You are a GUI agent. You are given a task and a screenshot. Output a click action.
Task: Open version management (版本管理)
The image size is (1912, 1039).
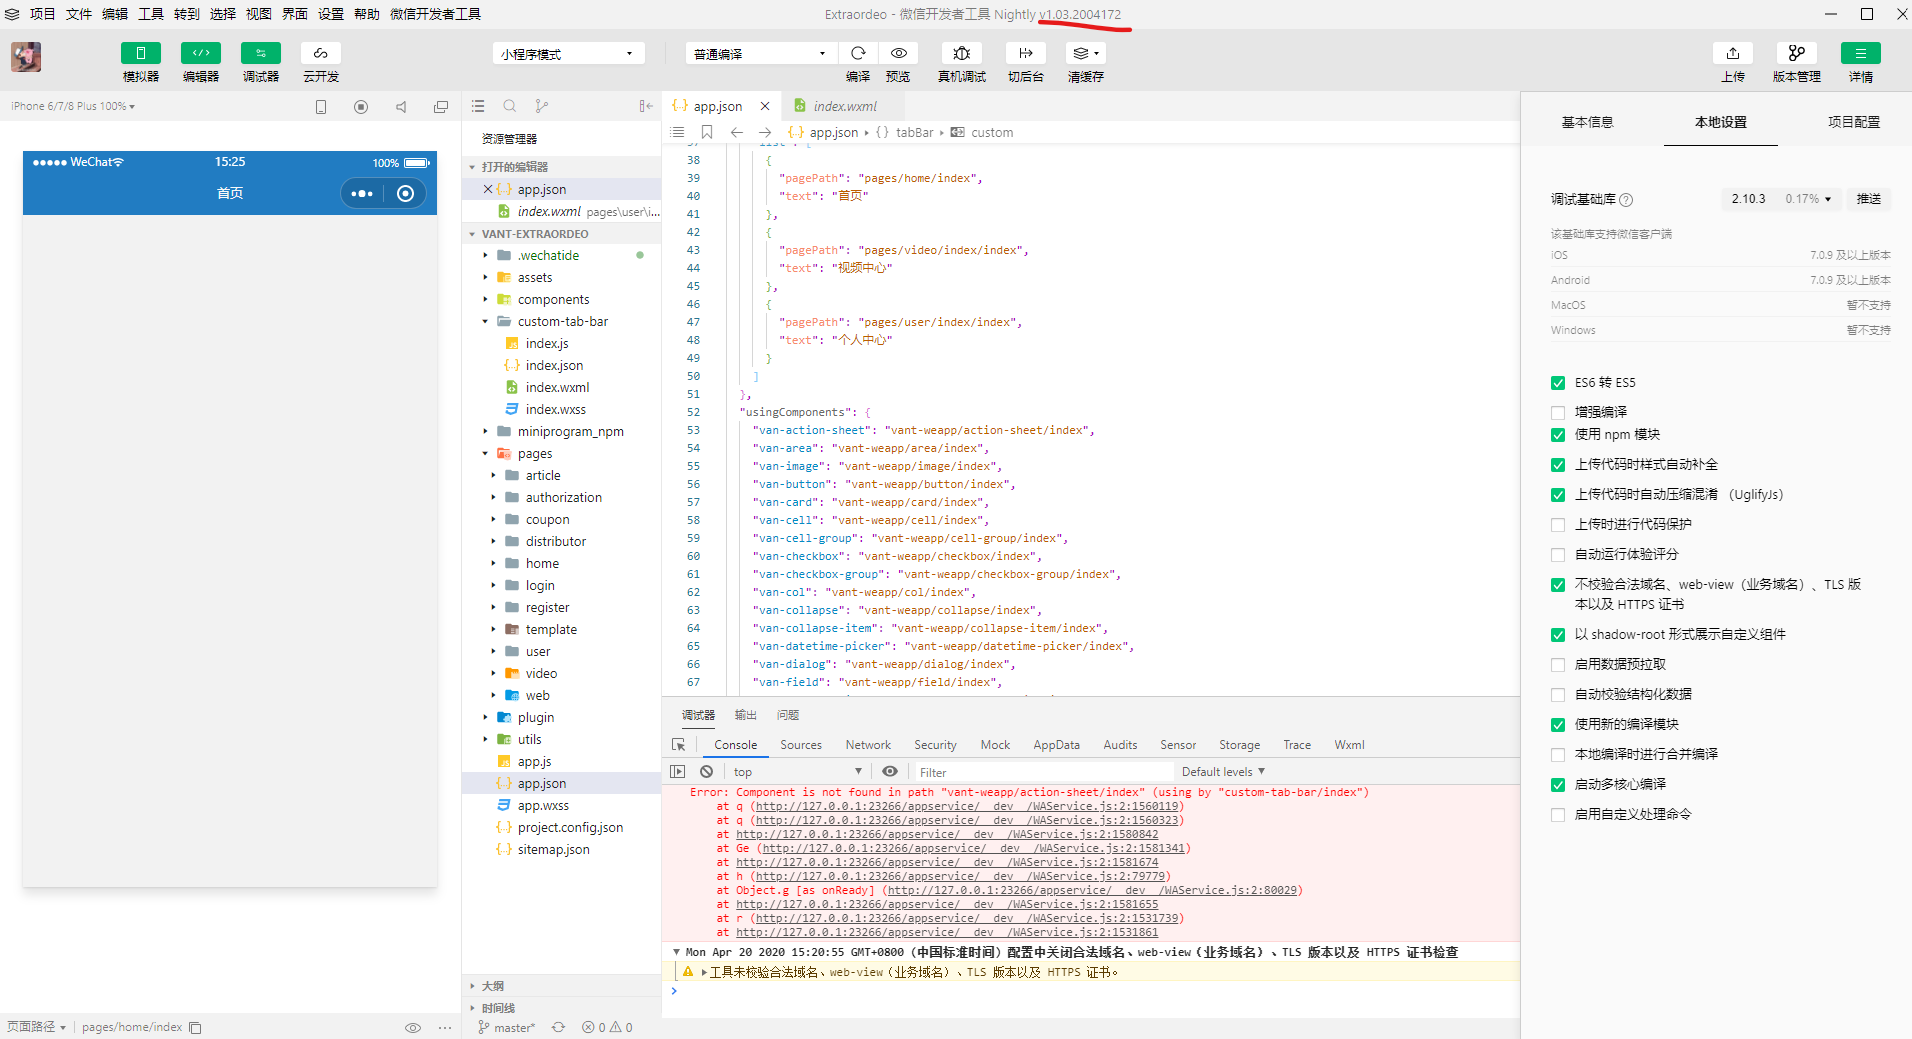tap(1797, 53)
